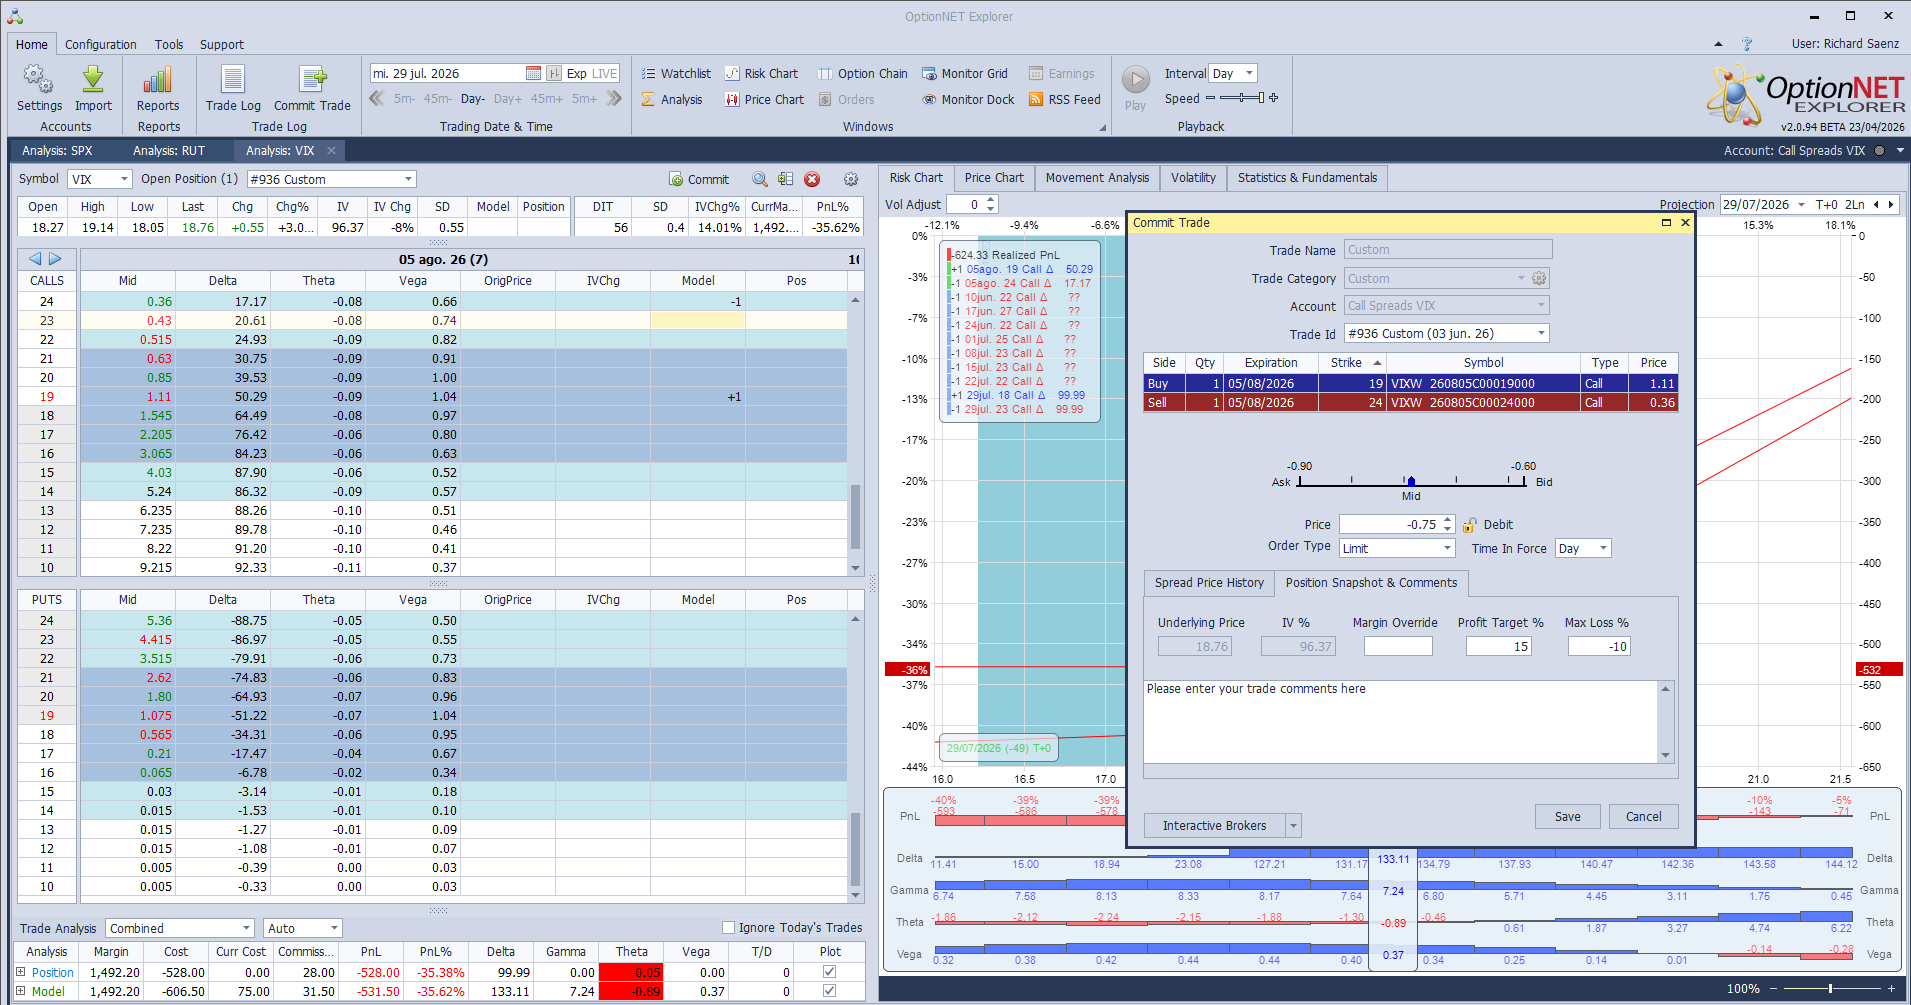The image size is (1911, 1005).
Task: Open the Reports bar chart icon
Action: tap(158, 88)
